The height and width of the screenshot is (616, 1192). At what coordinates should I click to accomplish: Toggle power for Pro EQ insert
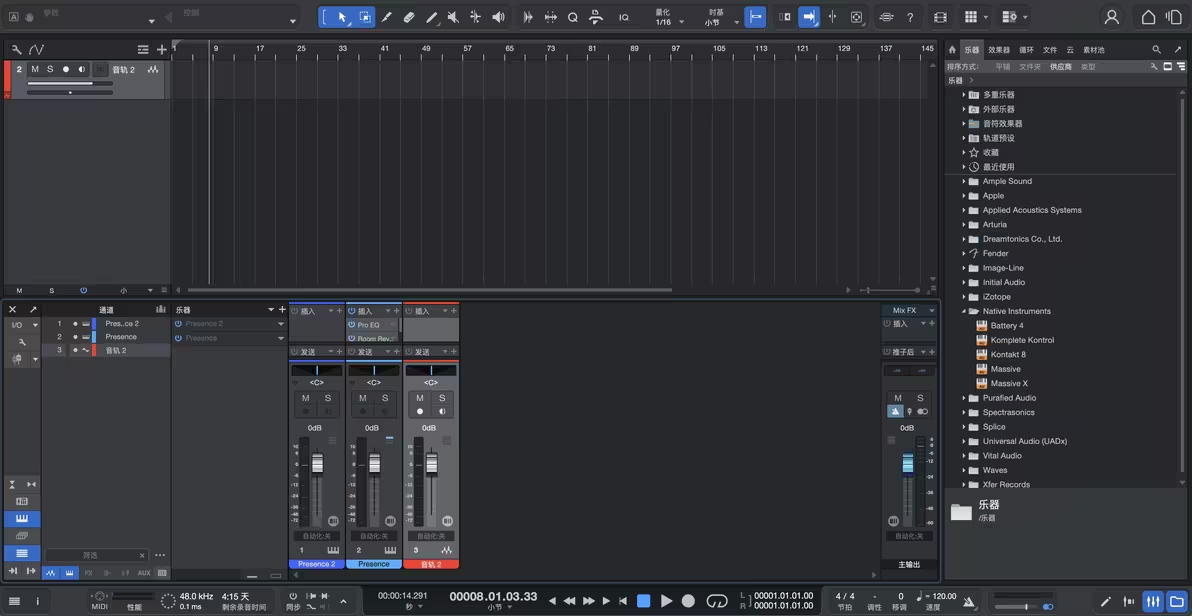pos(352,325)
